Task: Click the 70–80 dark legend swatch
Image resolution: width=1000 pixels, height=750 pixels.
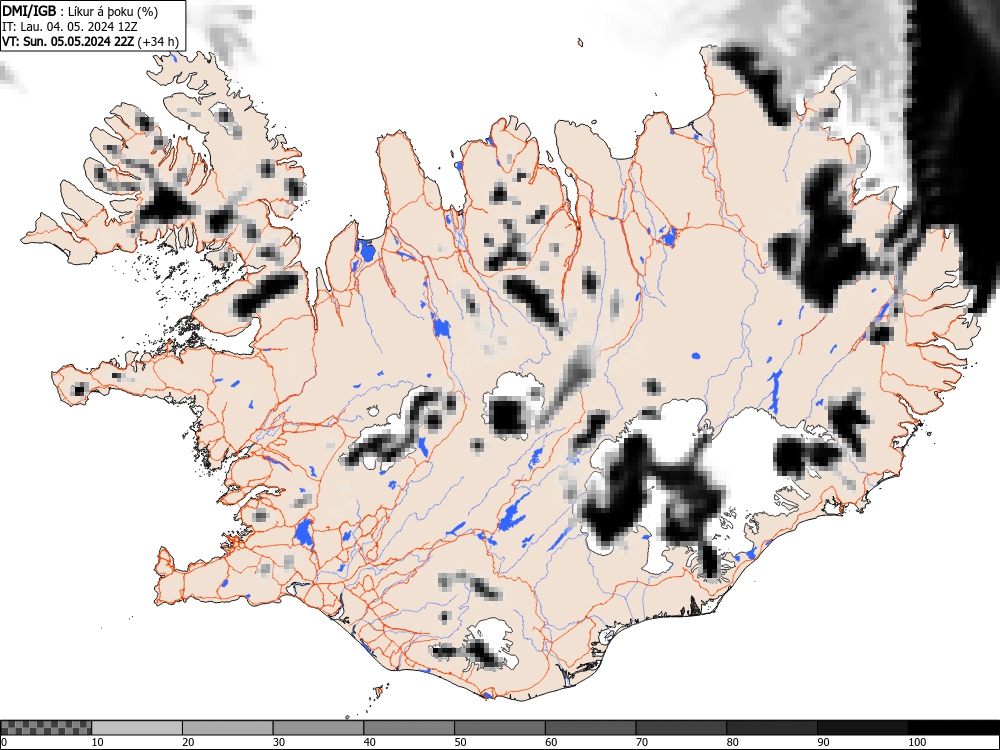Action: (x=681, y=728)
